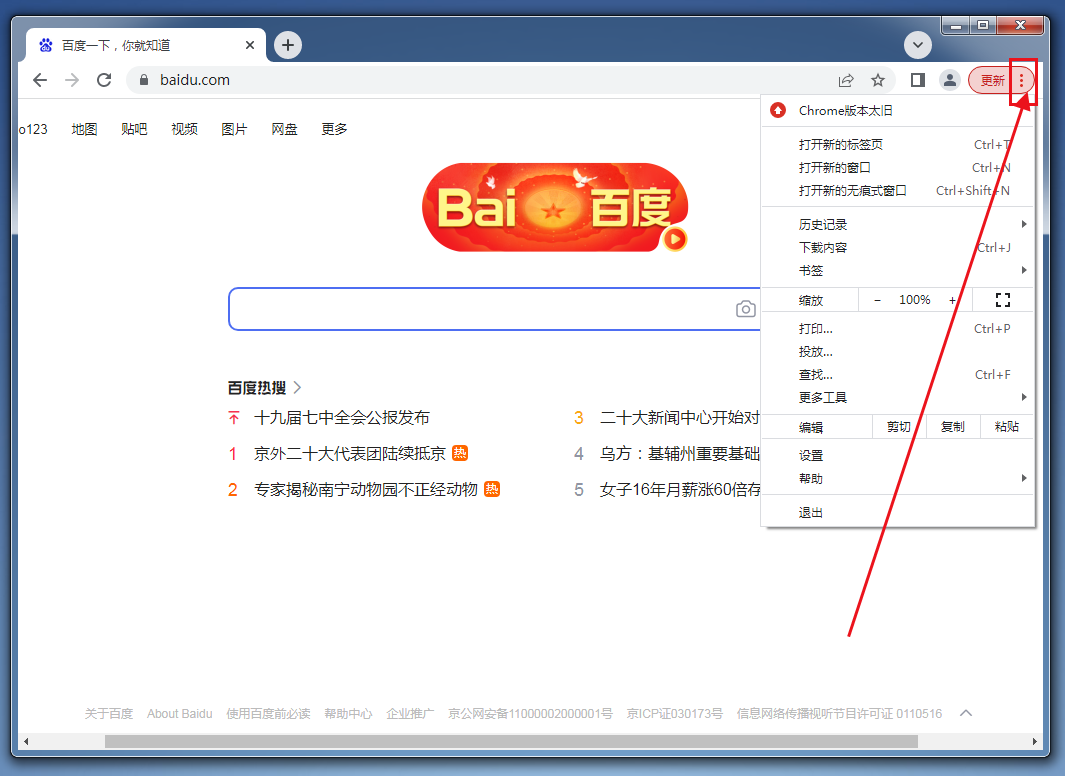This screenshot has height=776, width=1065.
Task: Click the browser forward arrow
Action: tap(72, 80)
